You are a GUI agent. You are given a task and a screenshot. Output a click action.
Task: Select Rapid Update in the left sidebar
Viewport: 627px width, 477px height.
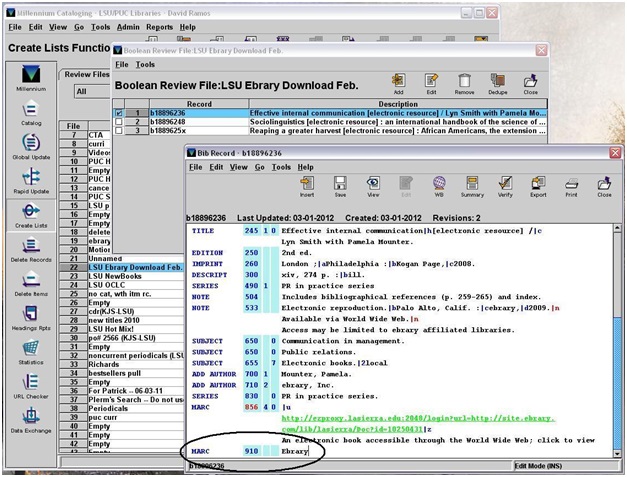(30, 181)
